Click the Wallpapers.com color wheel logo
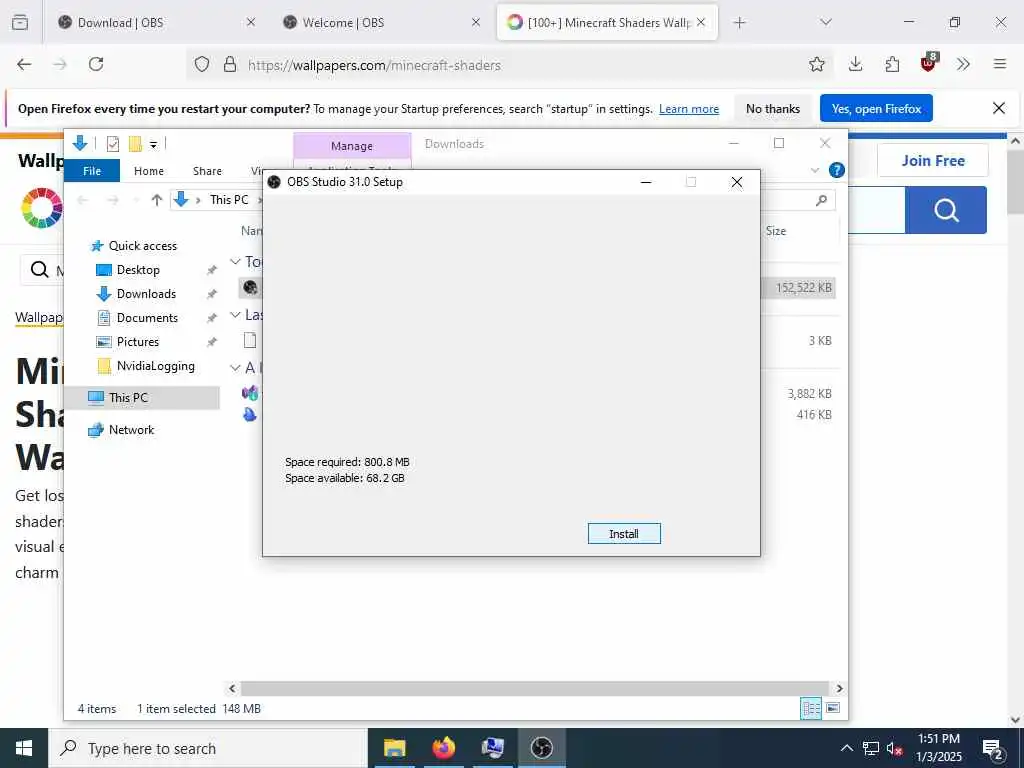 (x=42, y=208)
